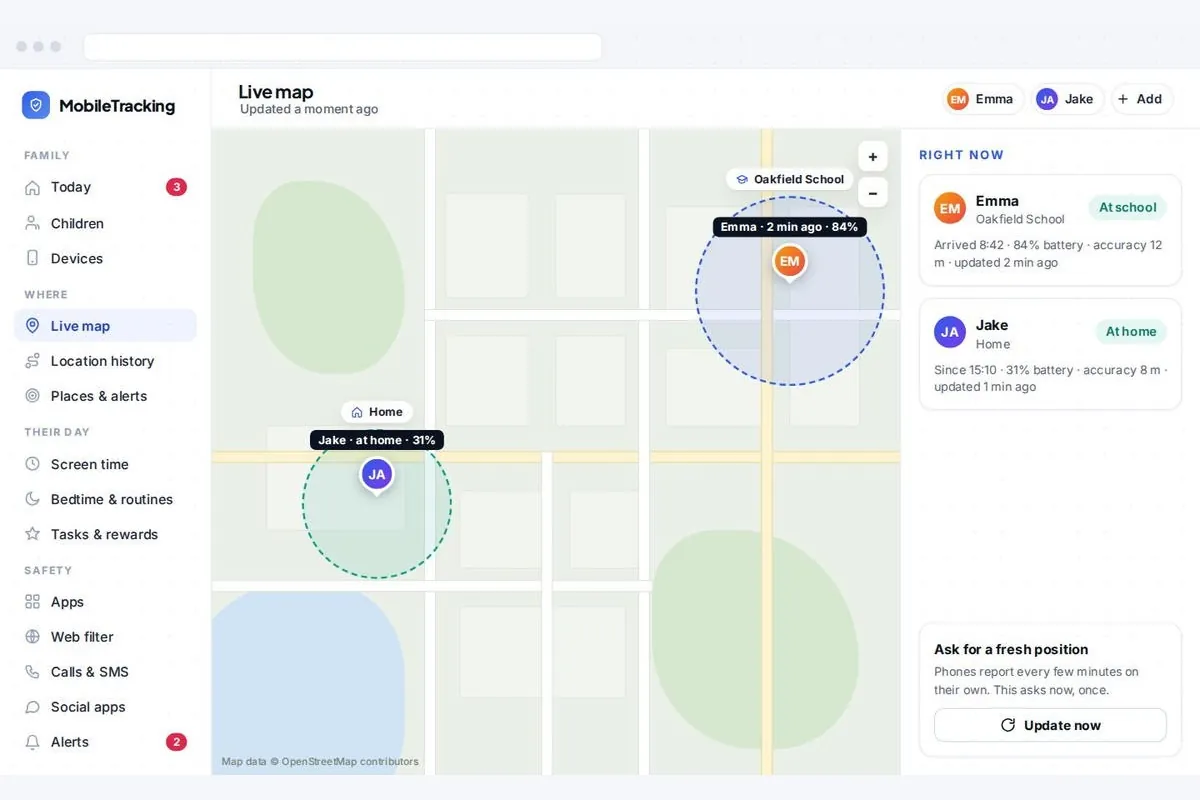Click the Apps grid icon

32,602
